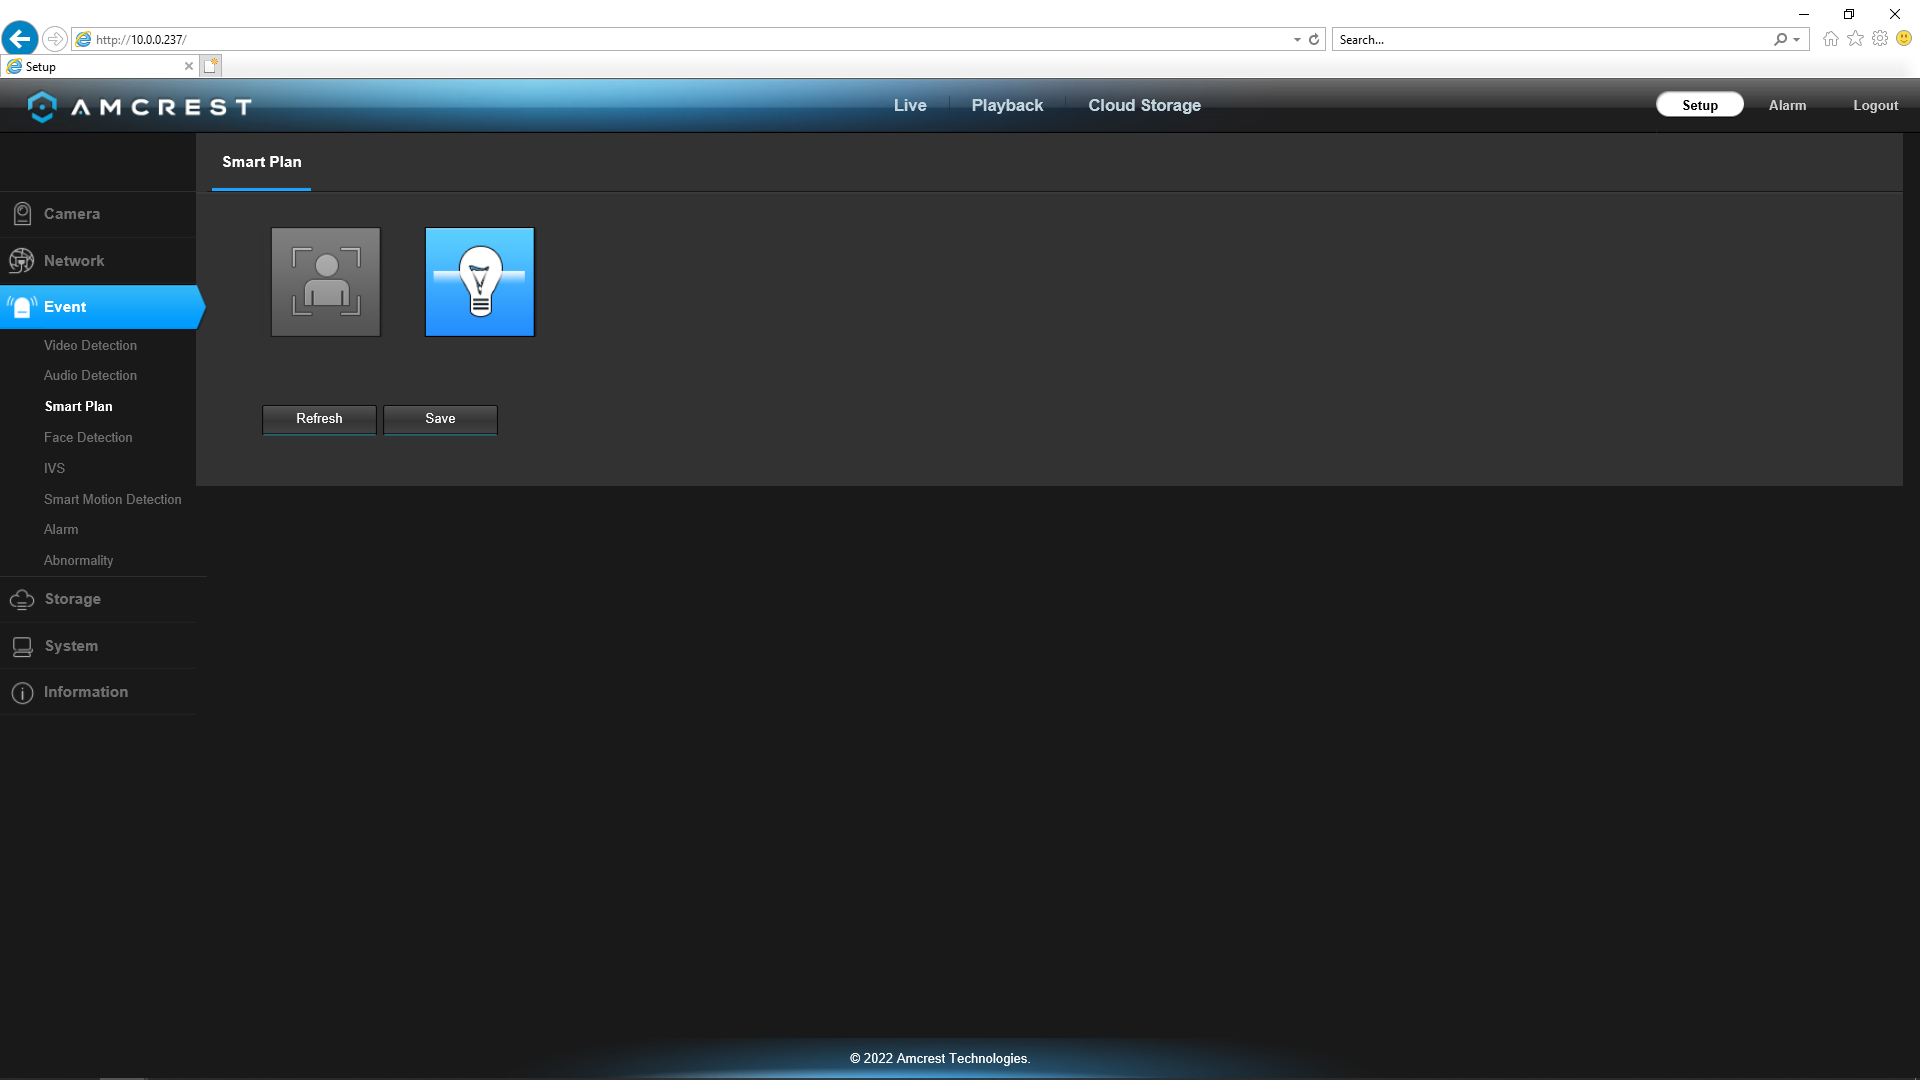Click the Storage cloud icon
Screen dimensions: 1920x1080
pyautogui.click(x=22, y=599)
